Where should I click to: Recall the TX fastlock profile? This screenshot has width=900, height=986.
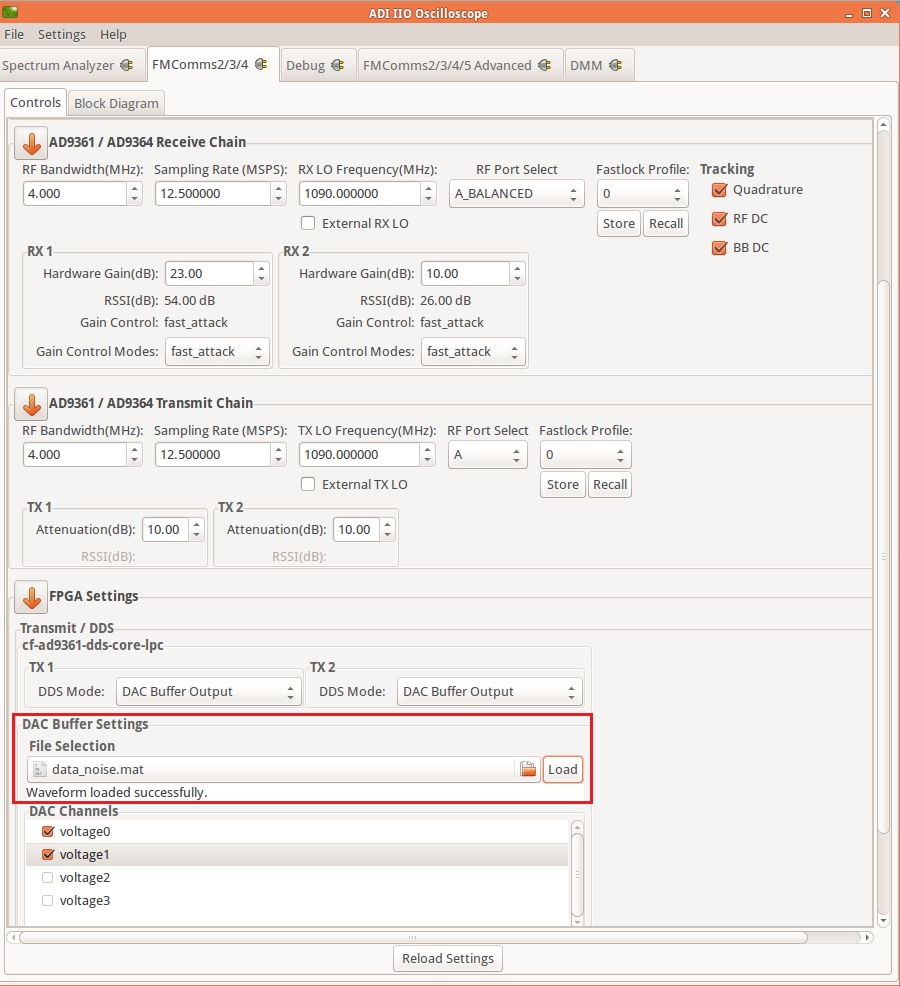click(x=609, y=484)
